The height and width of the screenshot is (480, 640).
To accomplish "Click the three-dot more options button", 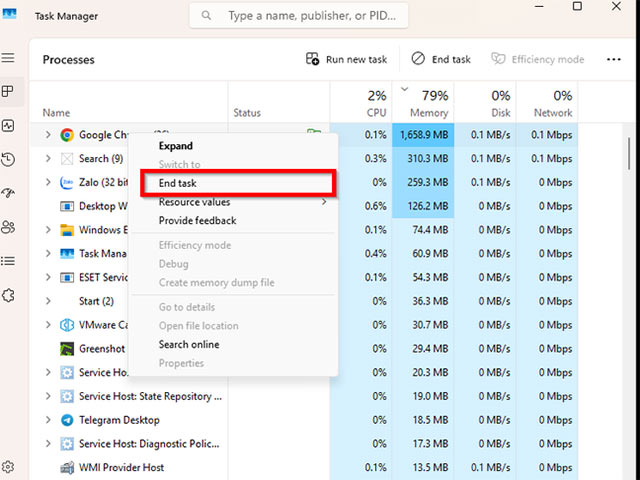I will [x=614, y=59].
